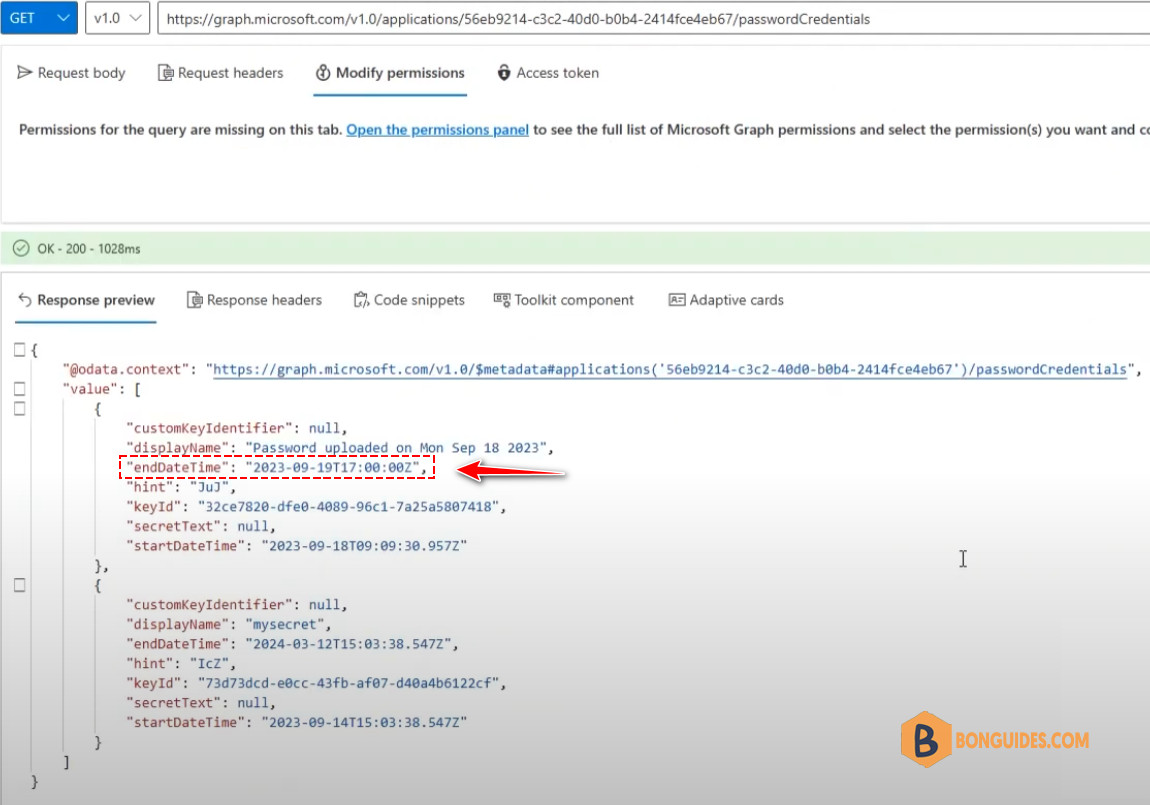Click the Graph request URL input field
Image resolution: width=1150 pixels, height=805 pixels.
tap(653, 19)
